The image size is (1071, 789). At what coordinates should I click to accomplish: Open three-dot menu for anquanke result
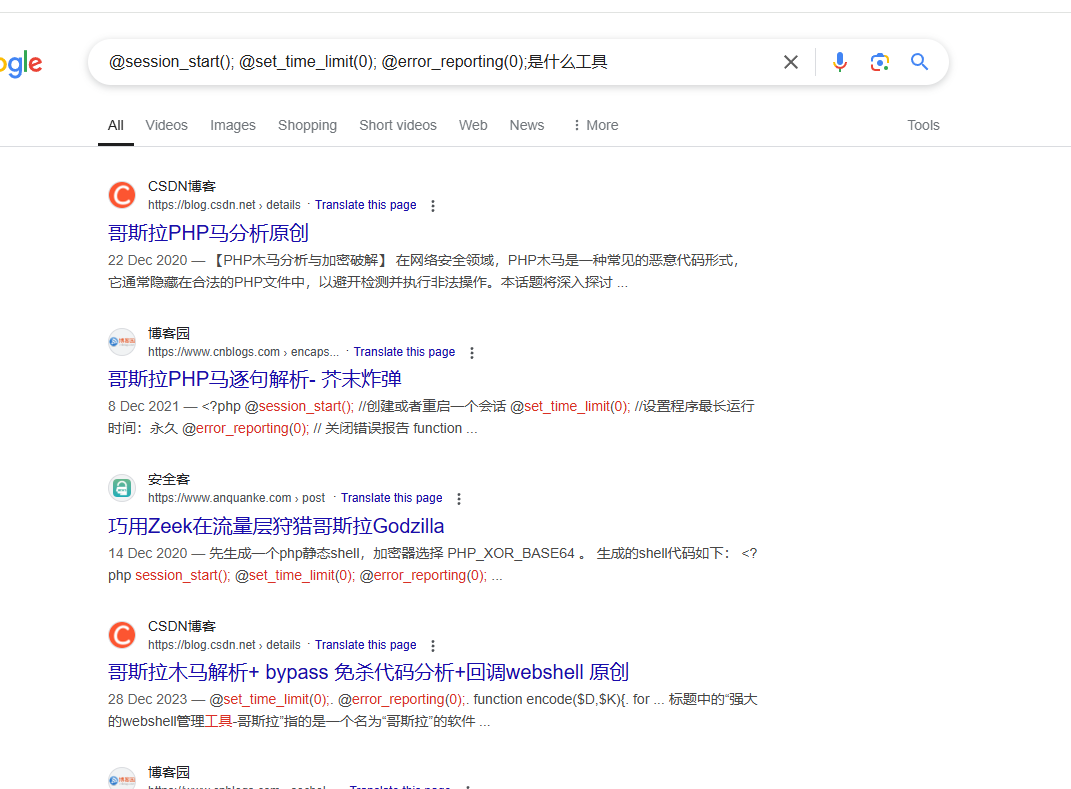point(459,499)
